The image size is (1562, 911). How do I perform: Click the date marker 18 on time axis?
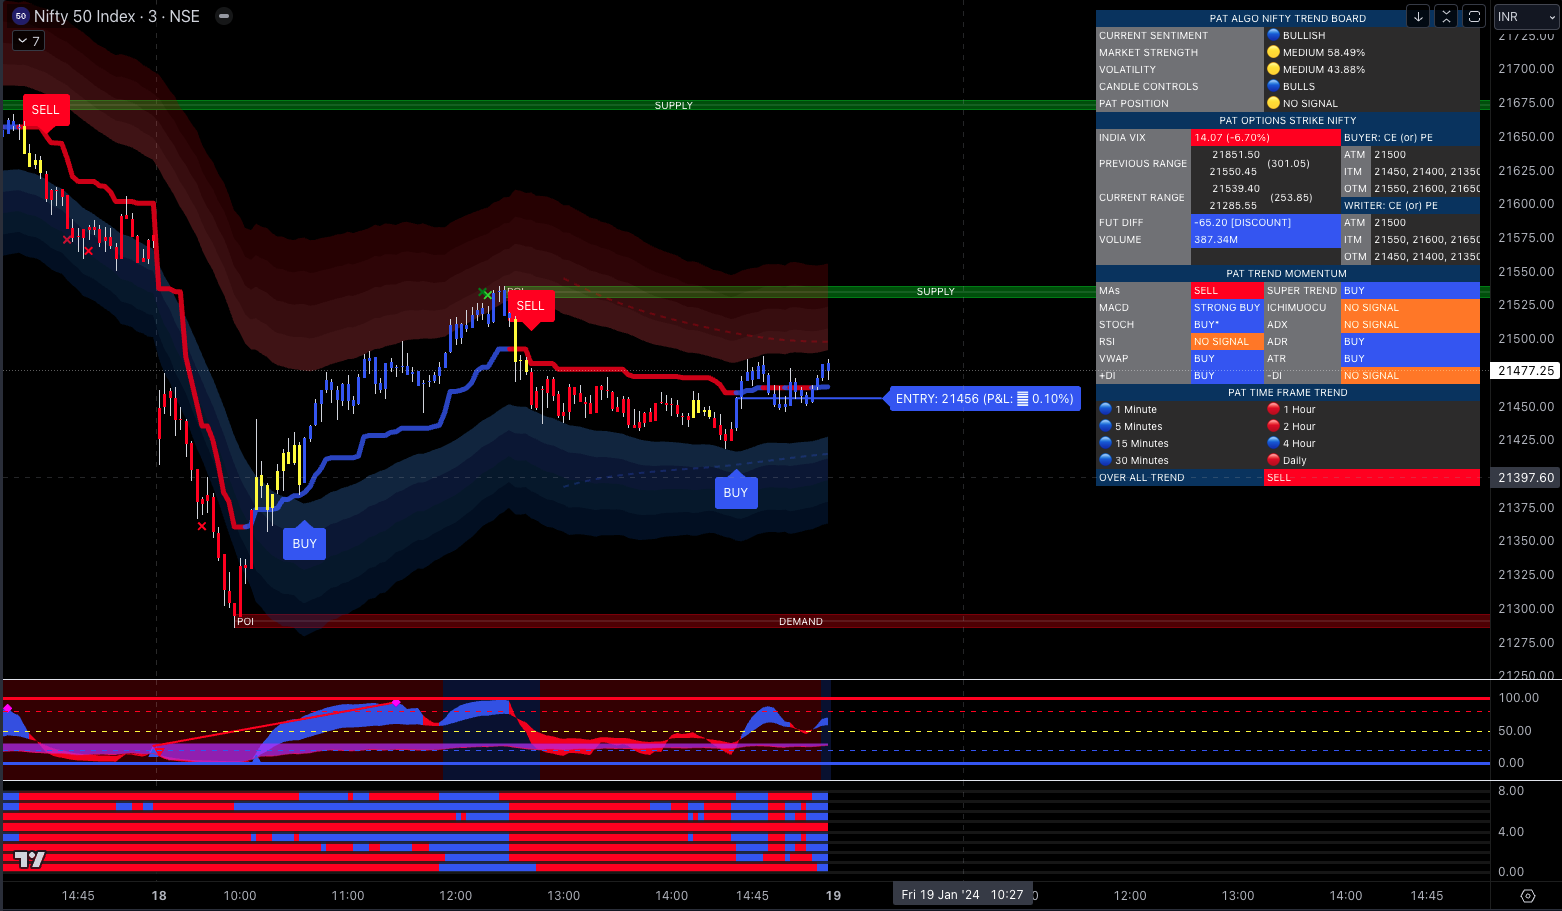click(x=159, y=896)
